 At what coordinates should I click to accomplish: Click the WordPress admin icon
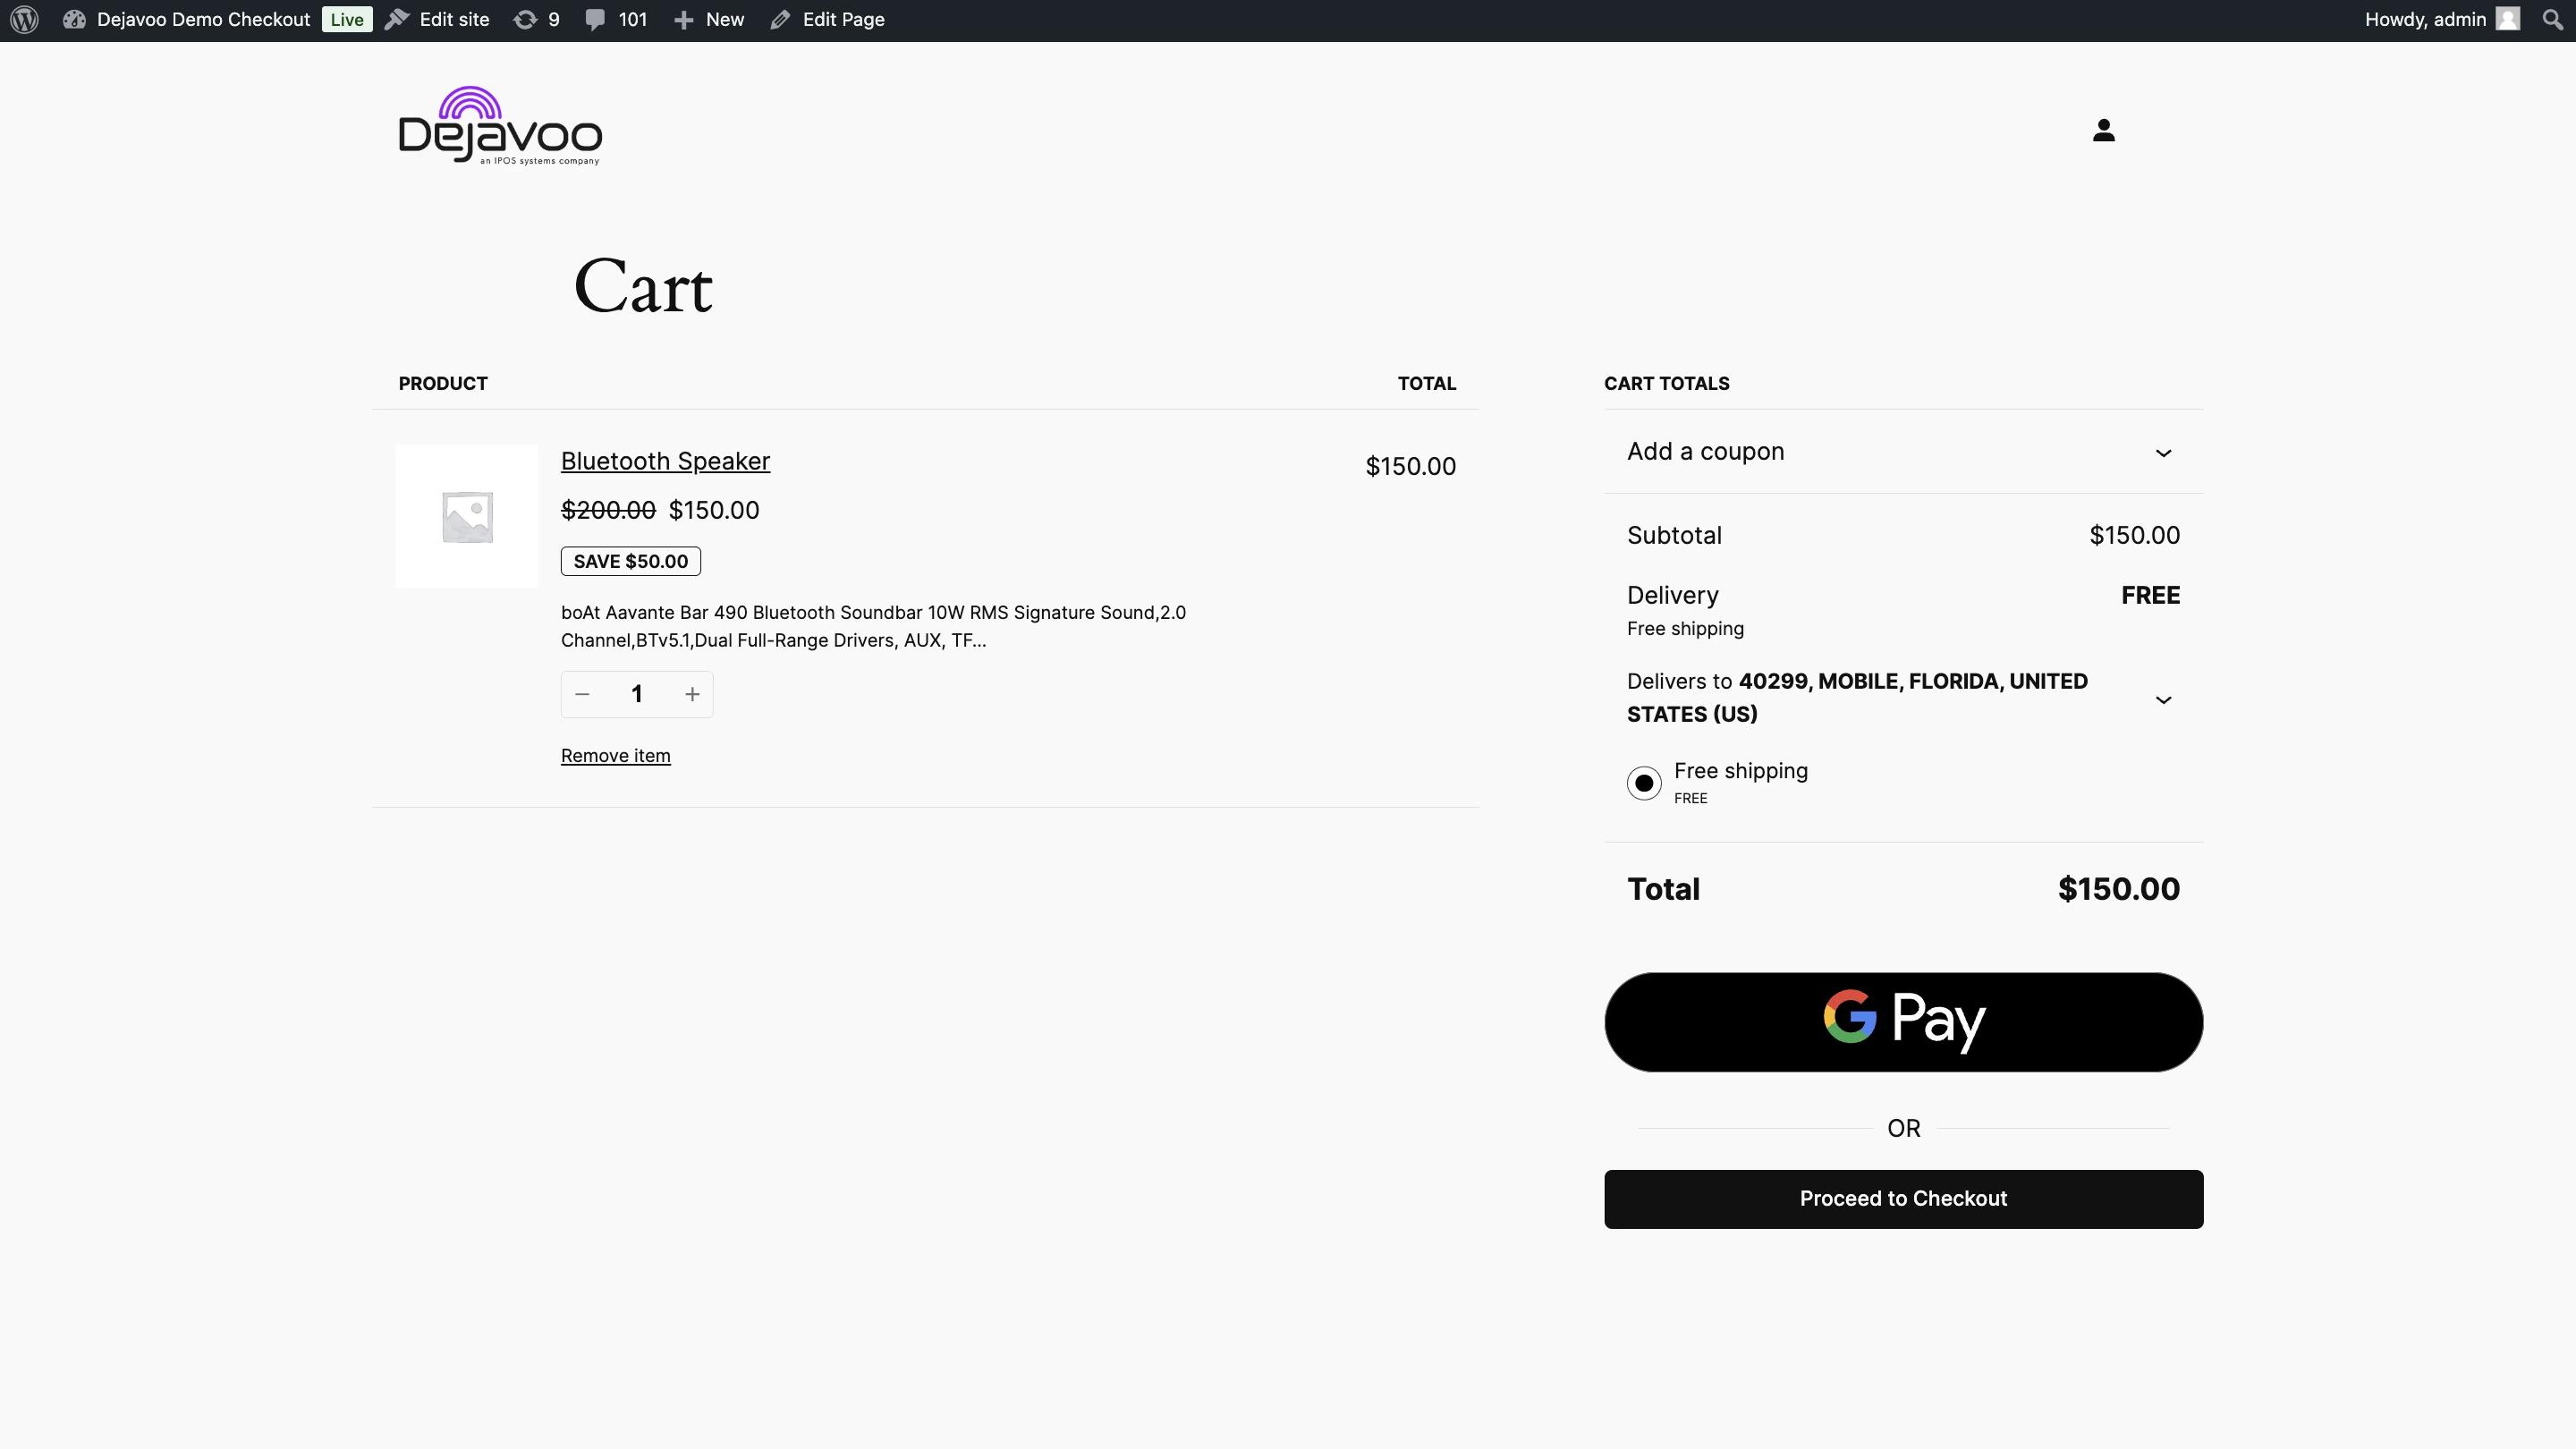(x=27, y=20)
